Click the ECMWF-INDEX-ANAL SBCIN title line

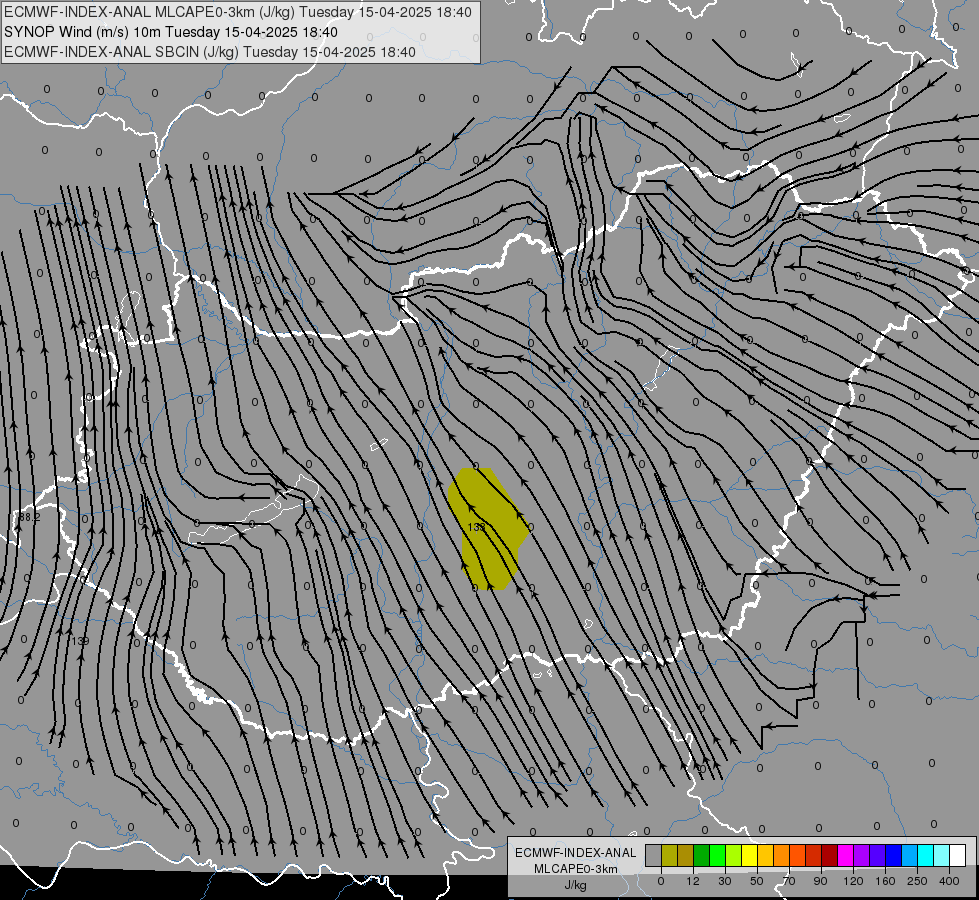coord(210,52)
